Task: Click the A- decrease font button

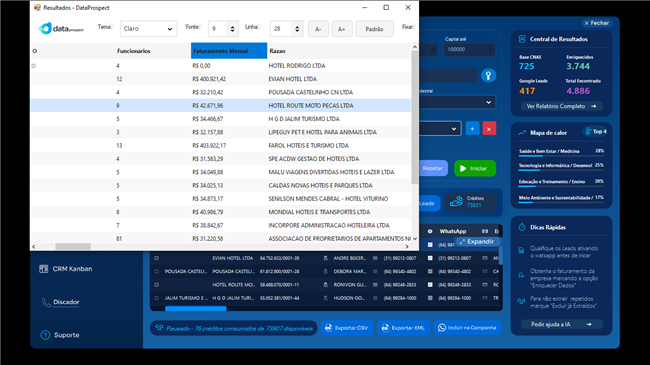Action: point(318,29)
